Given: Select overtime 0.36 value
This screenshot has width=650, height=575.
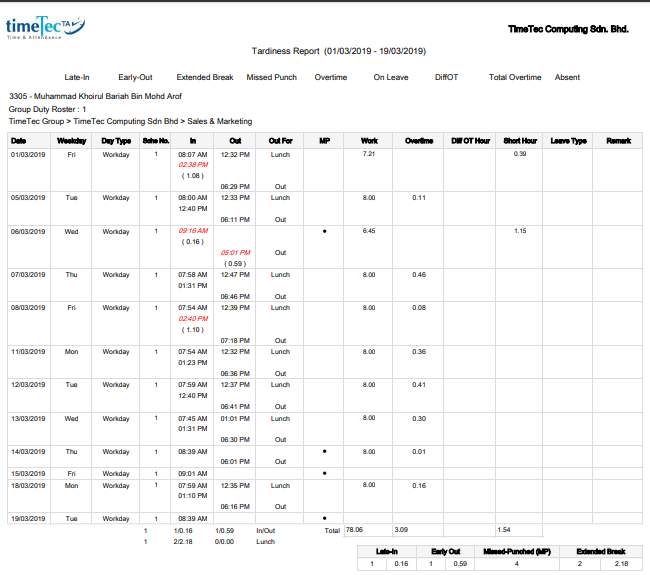Looking at the screenshot, I should tap(419, 352).
